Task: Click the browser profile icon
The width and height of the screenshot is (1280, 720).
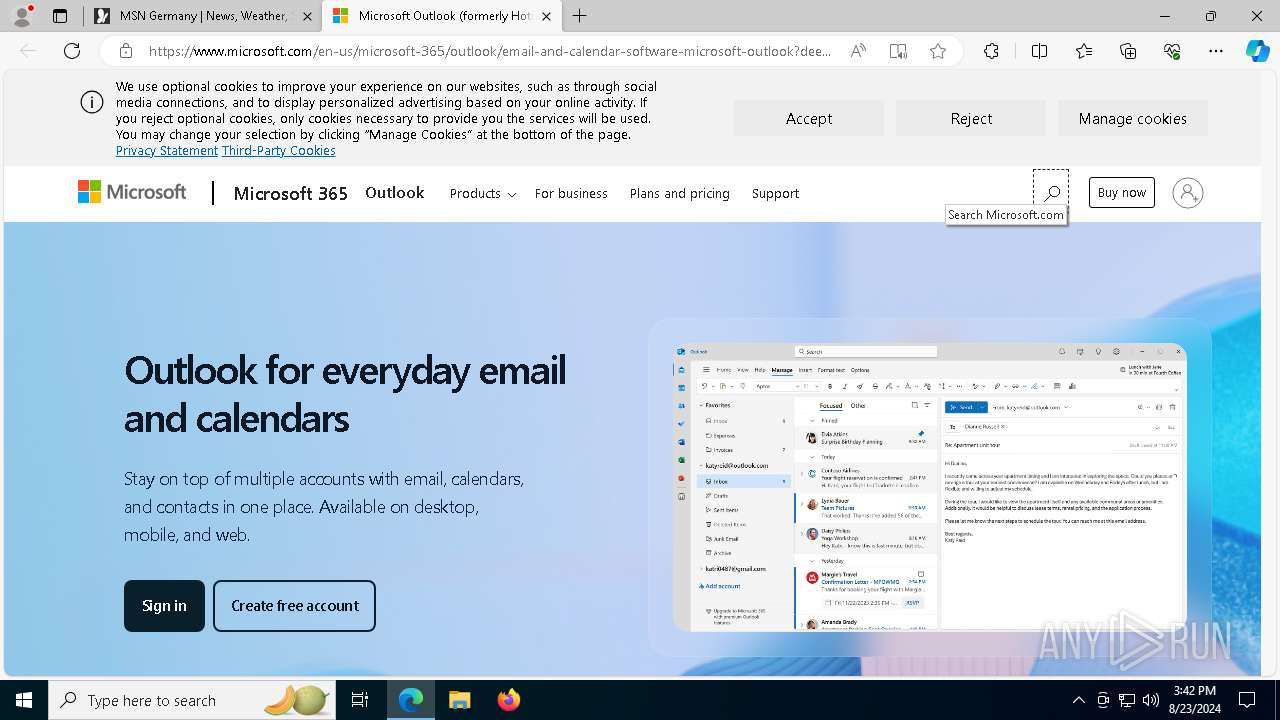Action: click(22, 16)
